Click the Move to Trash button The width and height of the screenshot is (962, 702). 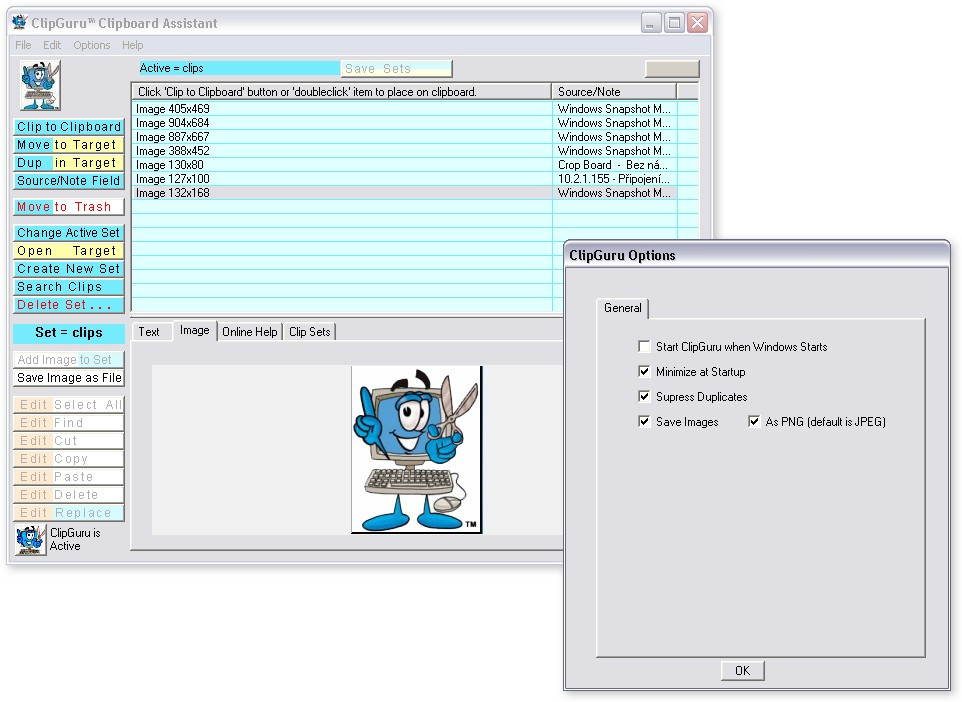(69, 207)
